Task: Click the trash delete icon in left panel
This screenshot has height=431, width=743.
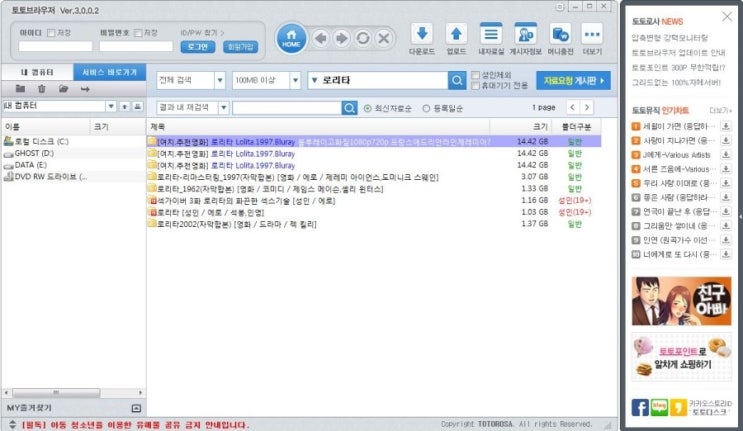Action: point(42,89)
